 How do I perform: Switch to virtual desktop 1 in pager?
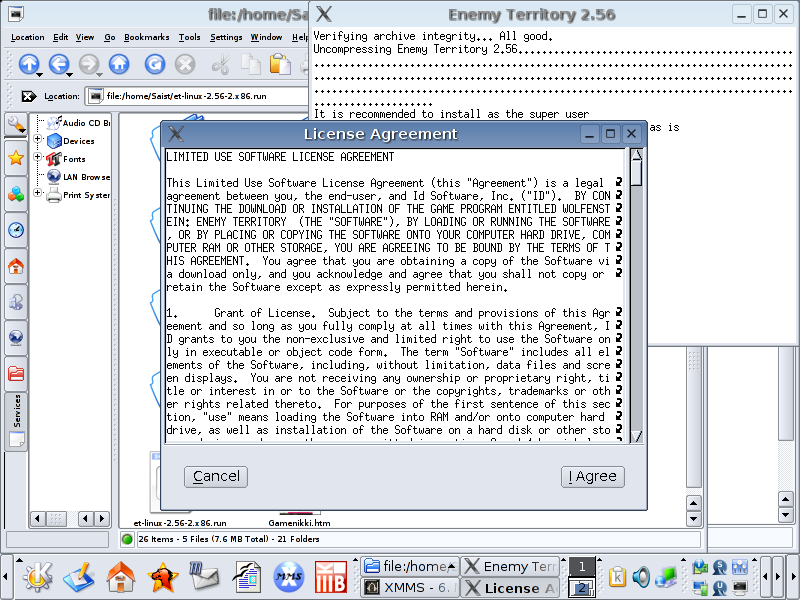tap(581, 567)
